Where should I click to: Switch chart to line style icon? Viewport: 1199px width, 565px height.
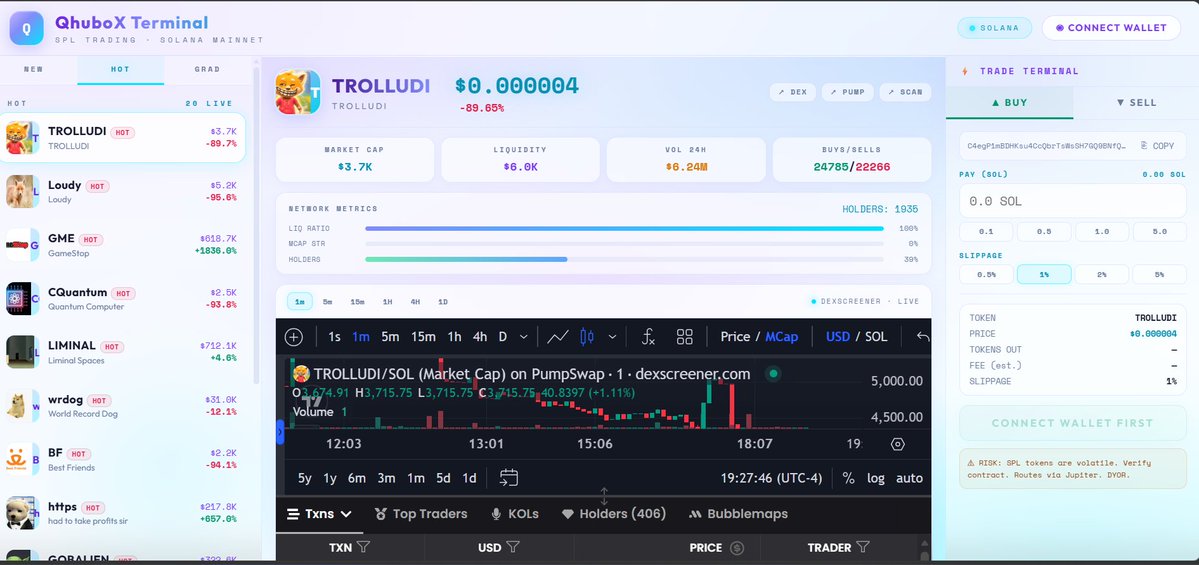pyautogui.click(x=557, y=337)
